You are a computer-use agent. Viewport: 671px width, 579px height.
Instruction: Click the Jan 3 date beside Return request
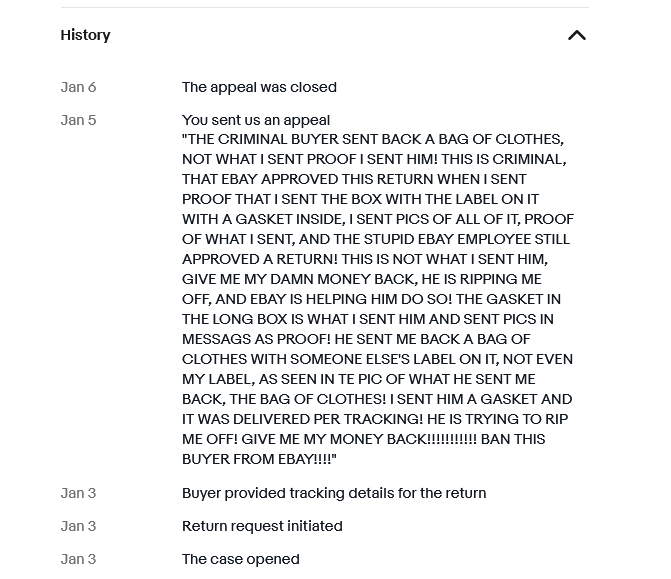coord(78,526)
